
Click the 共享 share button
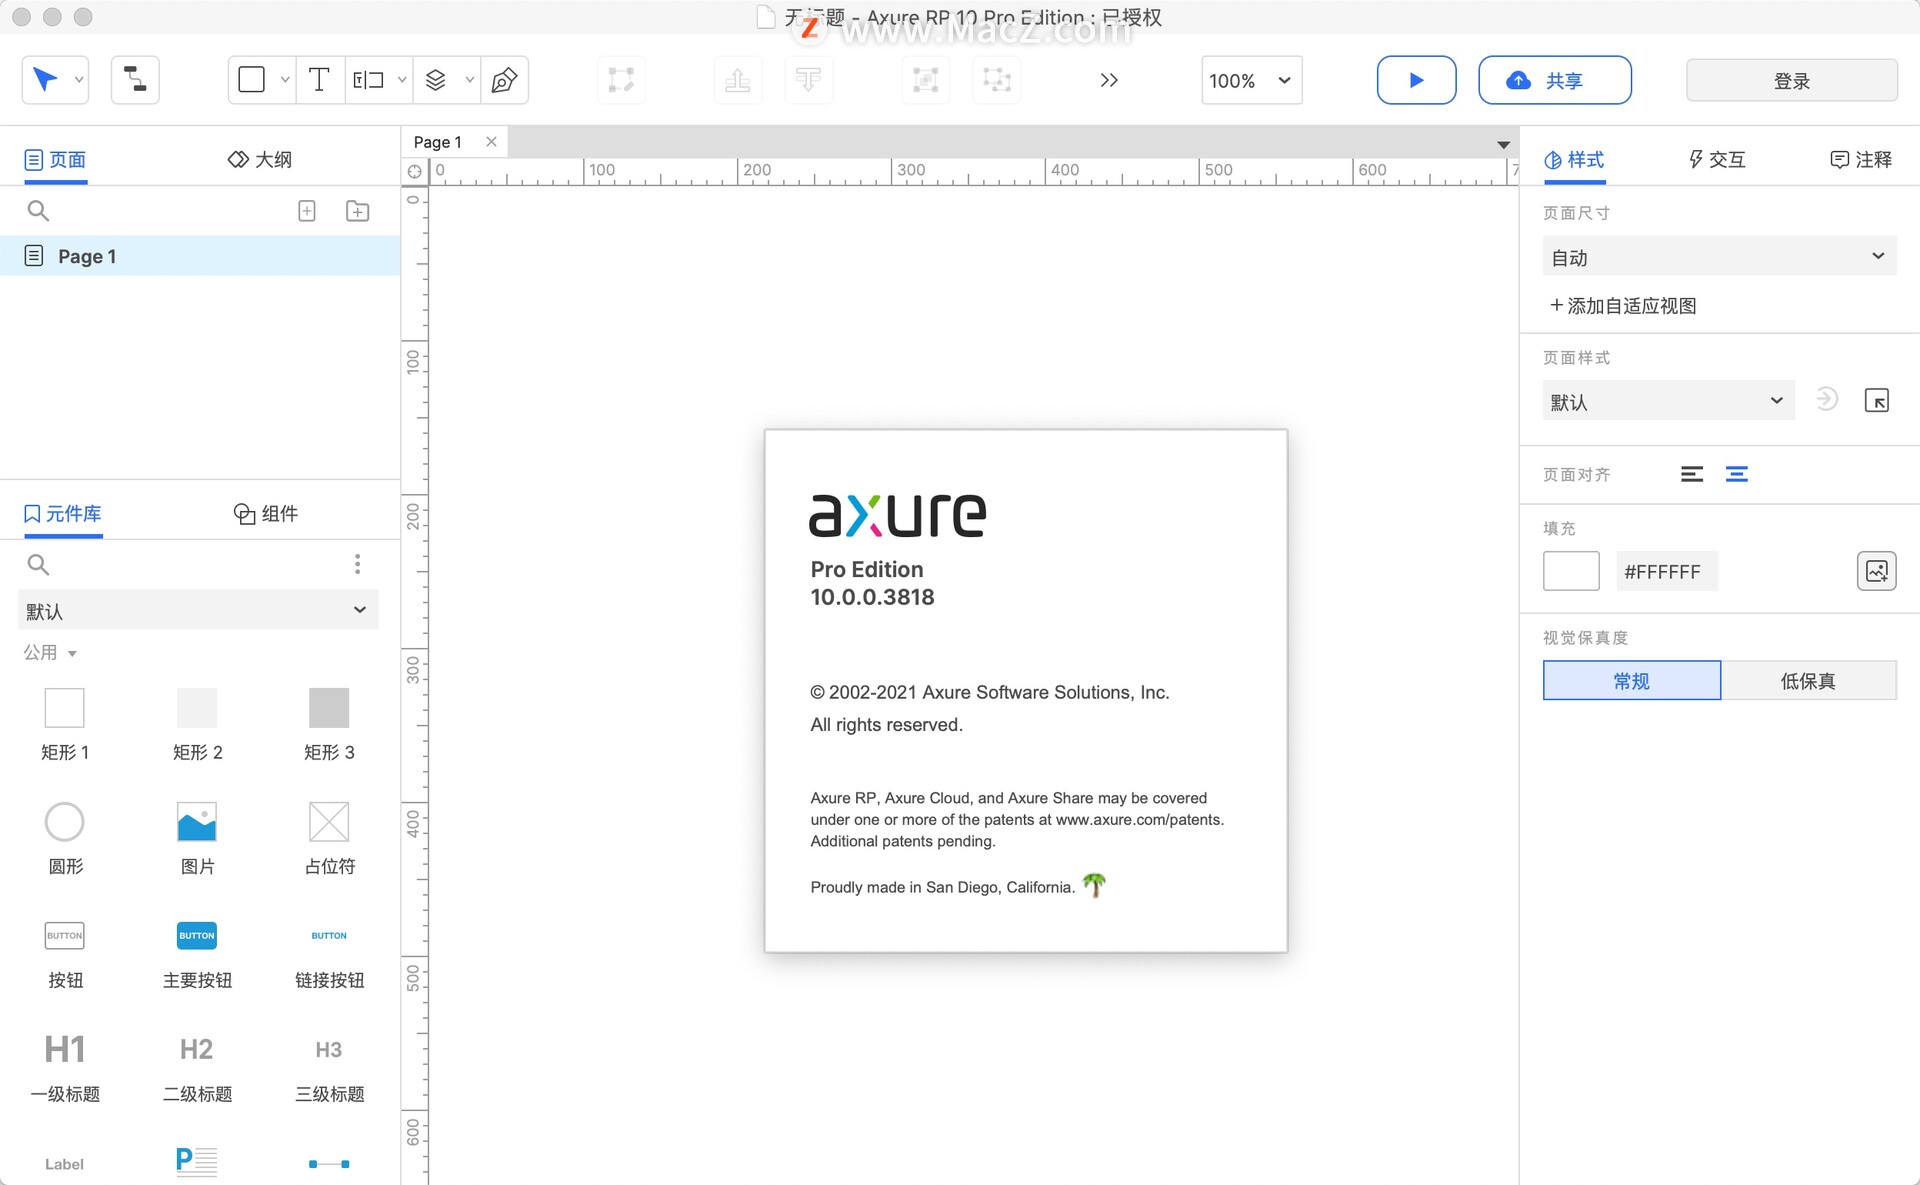[1555, 80]
